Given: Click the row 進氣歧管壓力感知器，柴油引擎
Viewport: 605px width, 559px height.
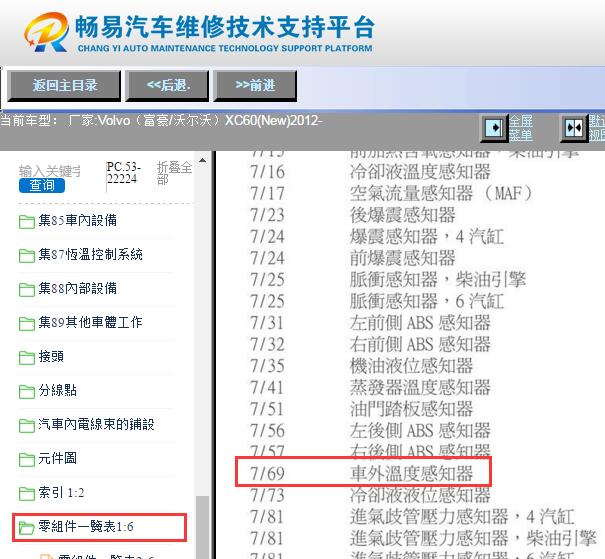Looking at the screenshot, I should [x=423, y=539].
